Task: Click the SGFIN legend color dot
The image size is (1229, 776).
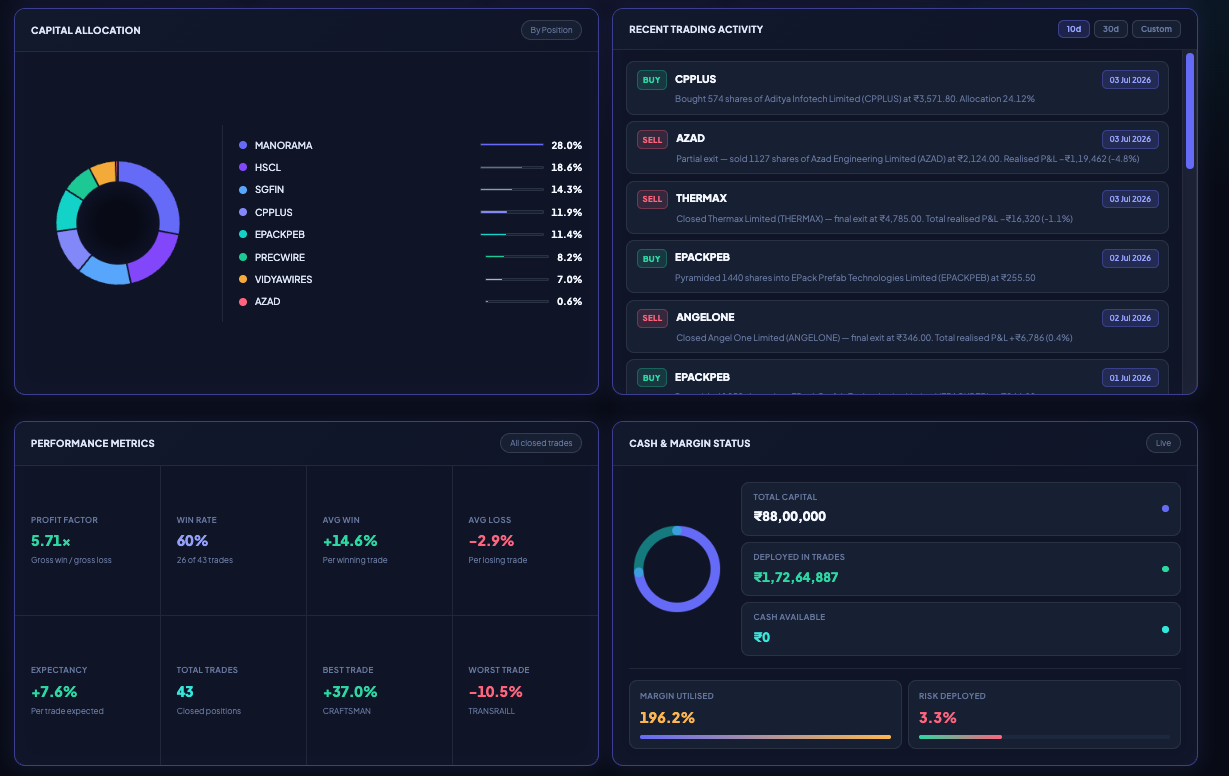Action: tap(243, 189)
